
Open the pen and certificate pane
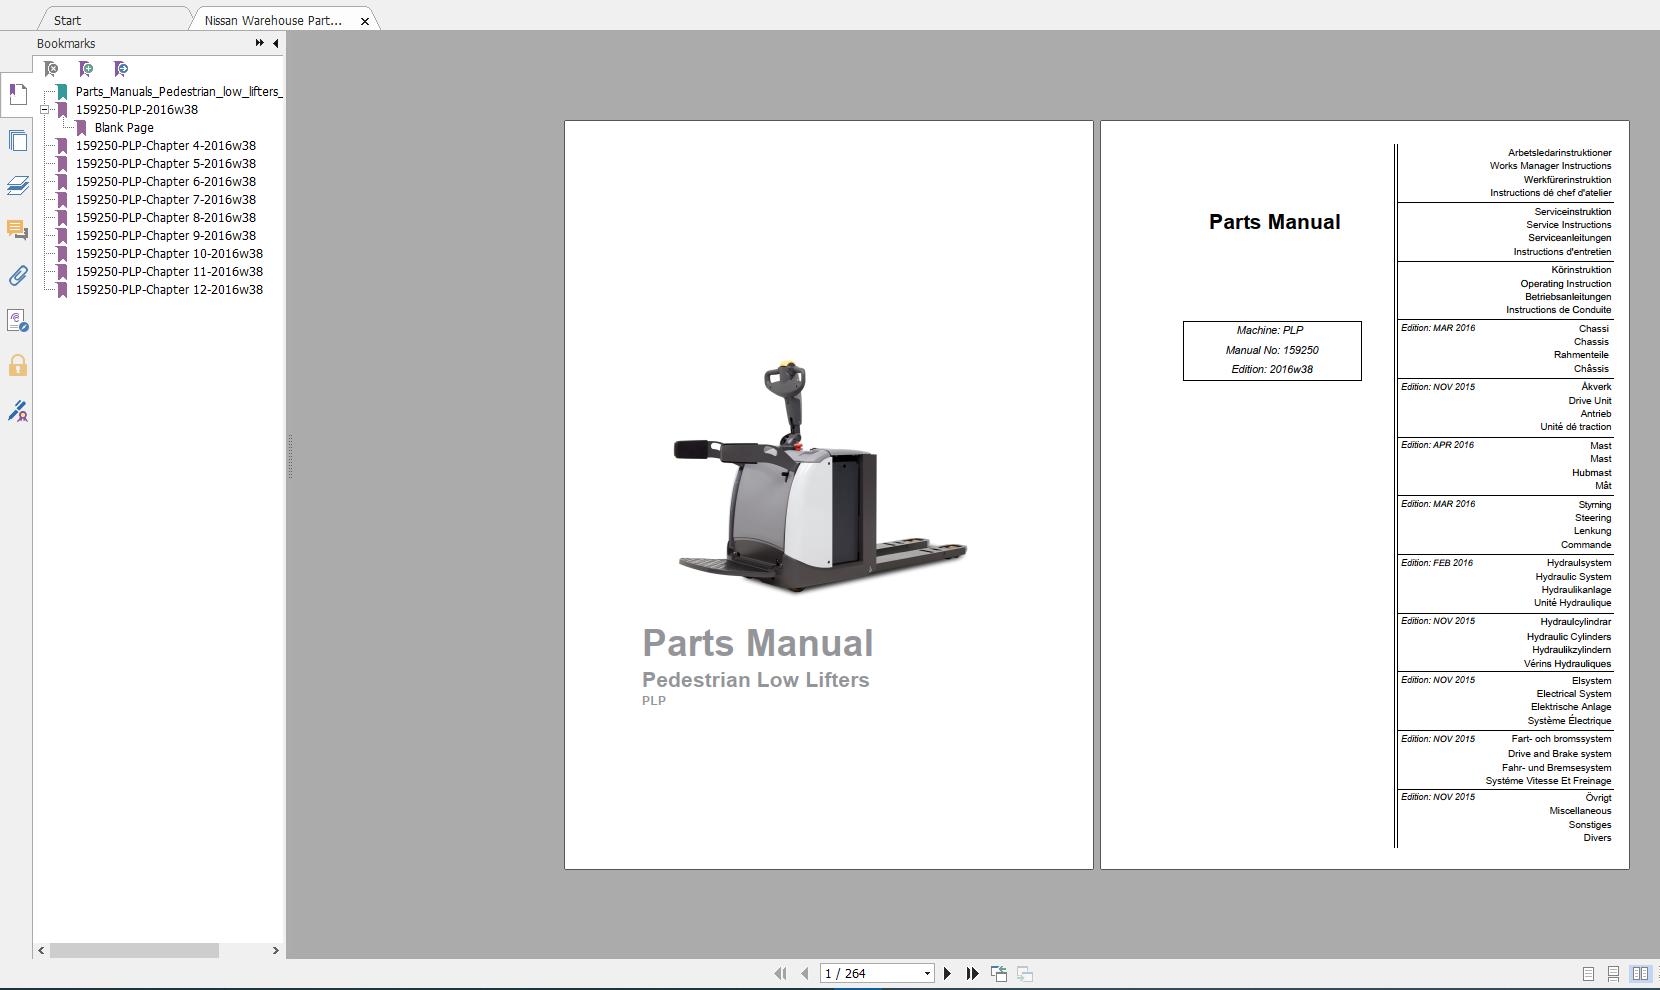17,411
